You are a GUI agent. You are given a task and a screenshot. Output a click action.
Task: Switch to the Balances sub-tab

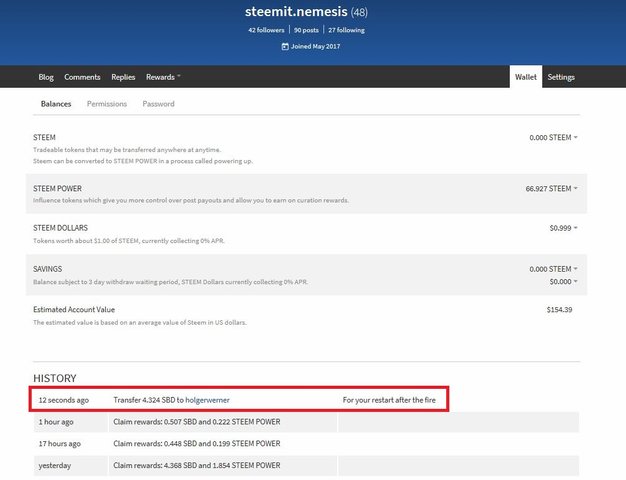56,104
